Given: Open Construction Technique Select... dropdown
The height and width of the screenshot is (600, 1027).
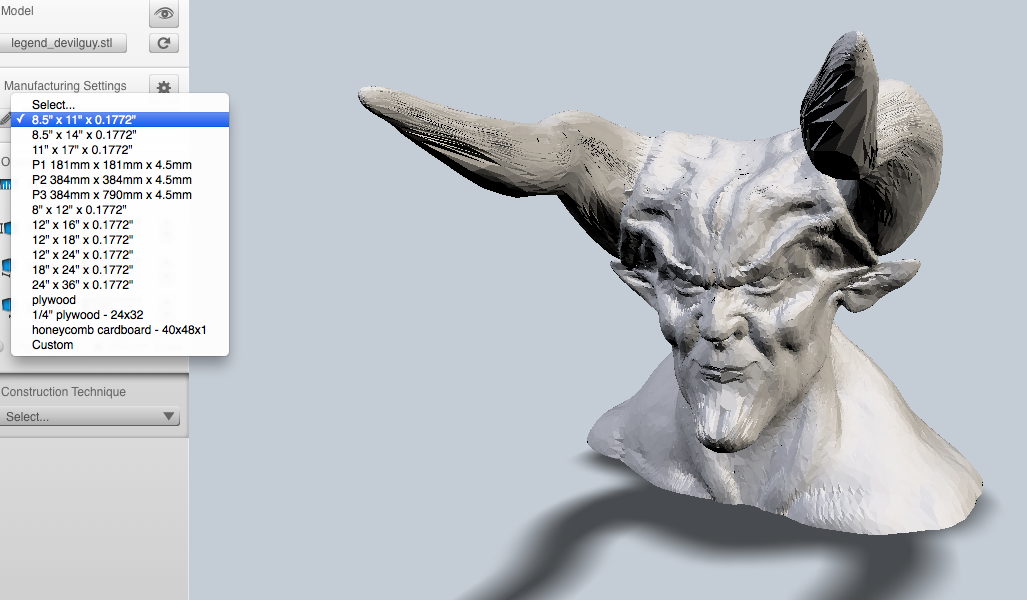Looking at the screenshot, I should 90,417.
